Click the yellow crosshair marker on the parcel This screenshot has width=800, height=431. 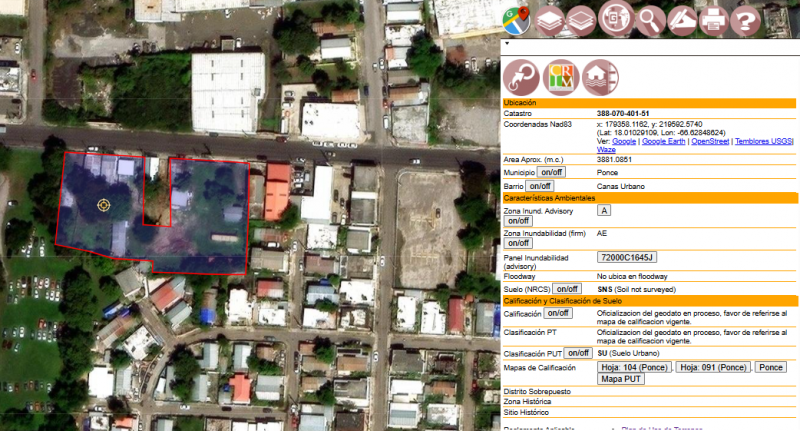click(x=103, y=204)
